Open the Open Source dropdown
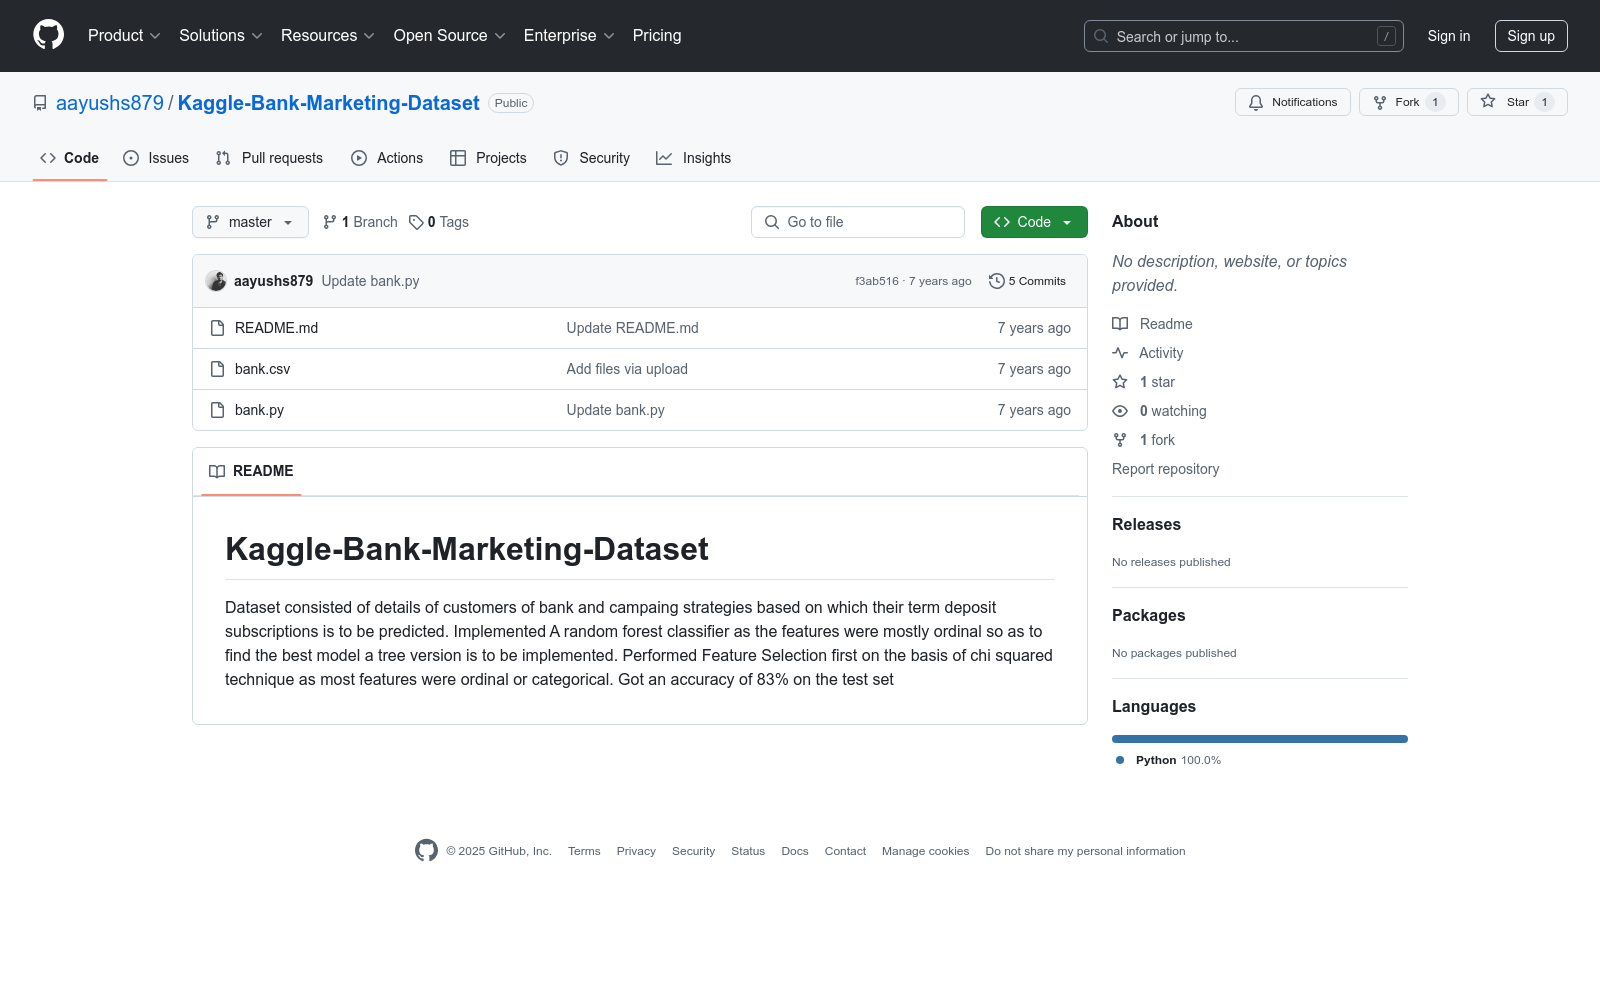1600x1000 pixels. 450,35
